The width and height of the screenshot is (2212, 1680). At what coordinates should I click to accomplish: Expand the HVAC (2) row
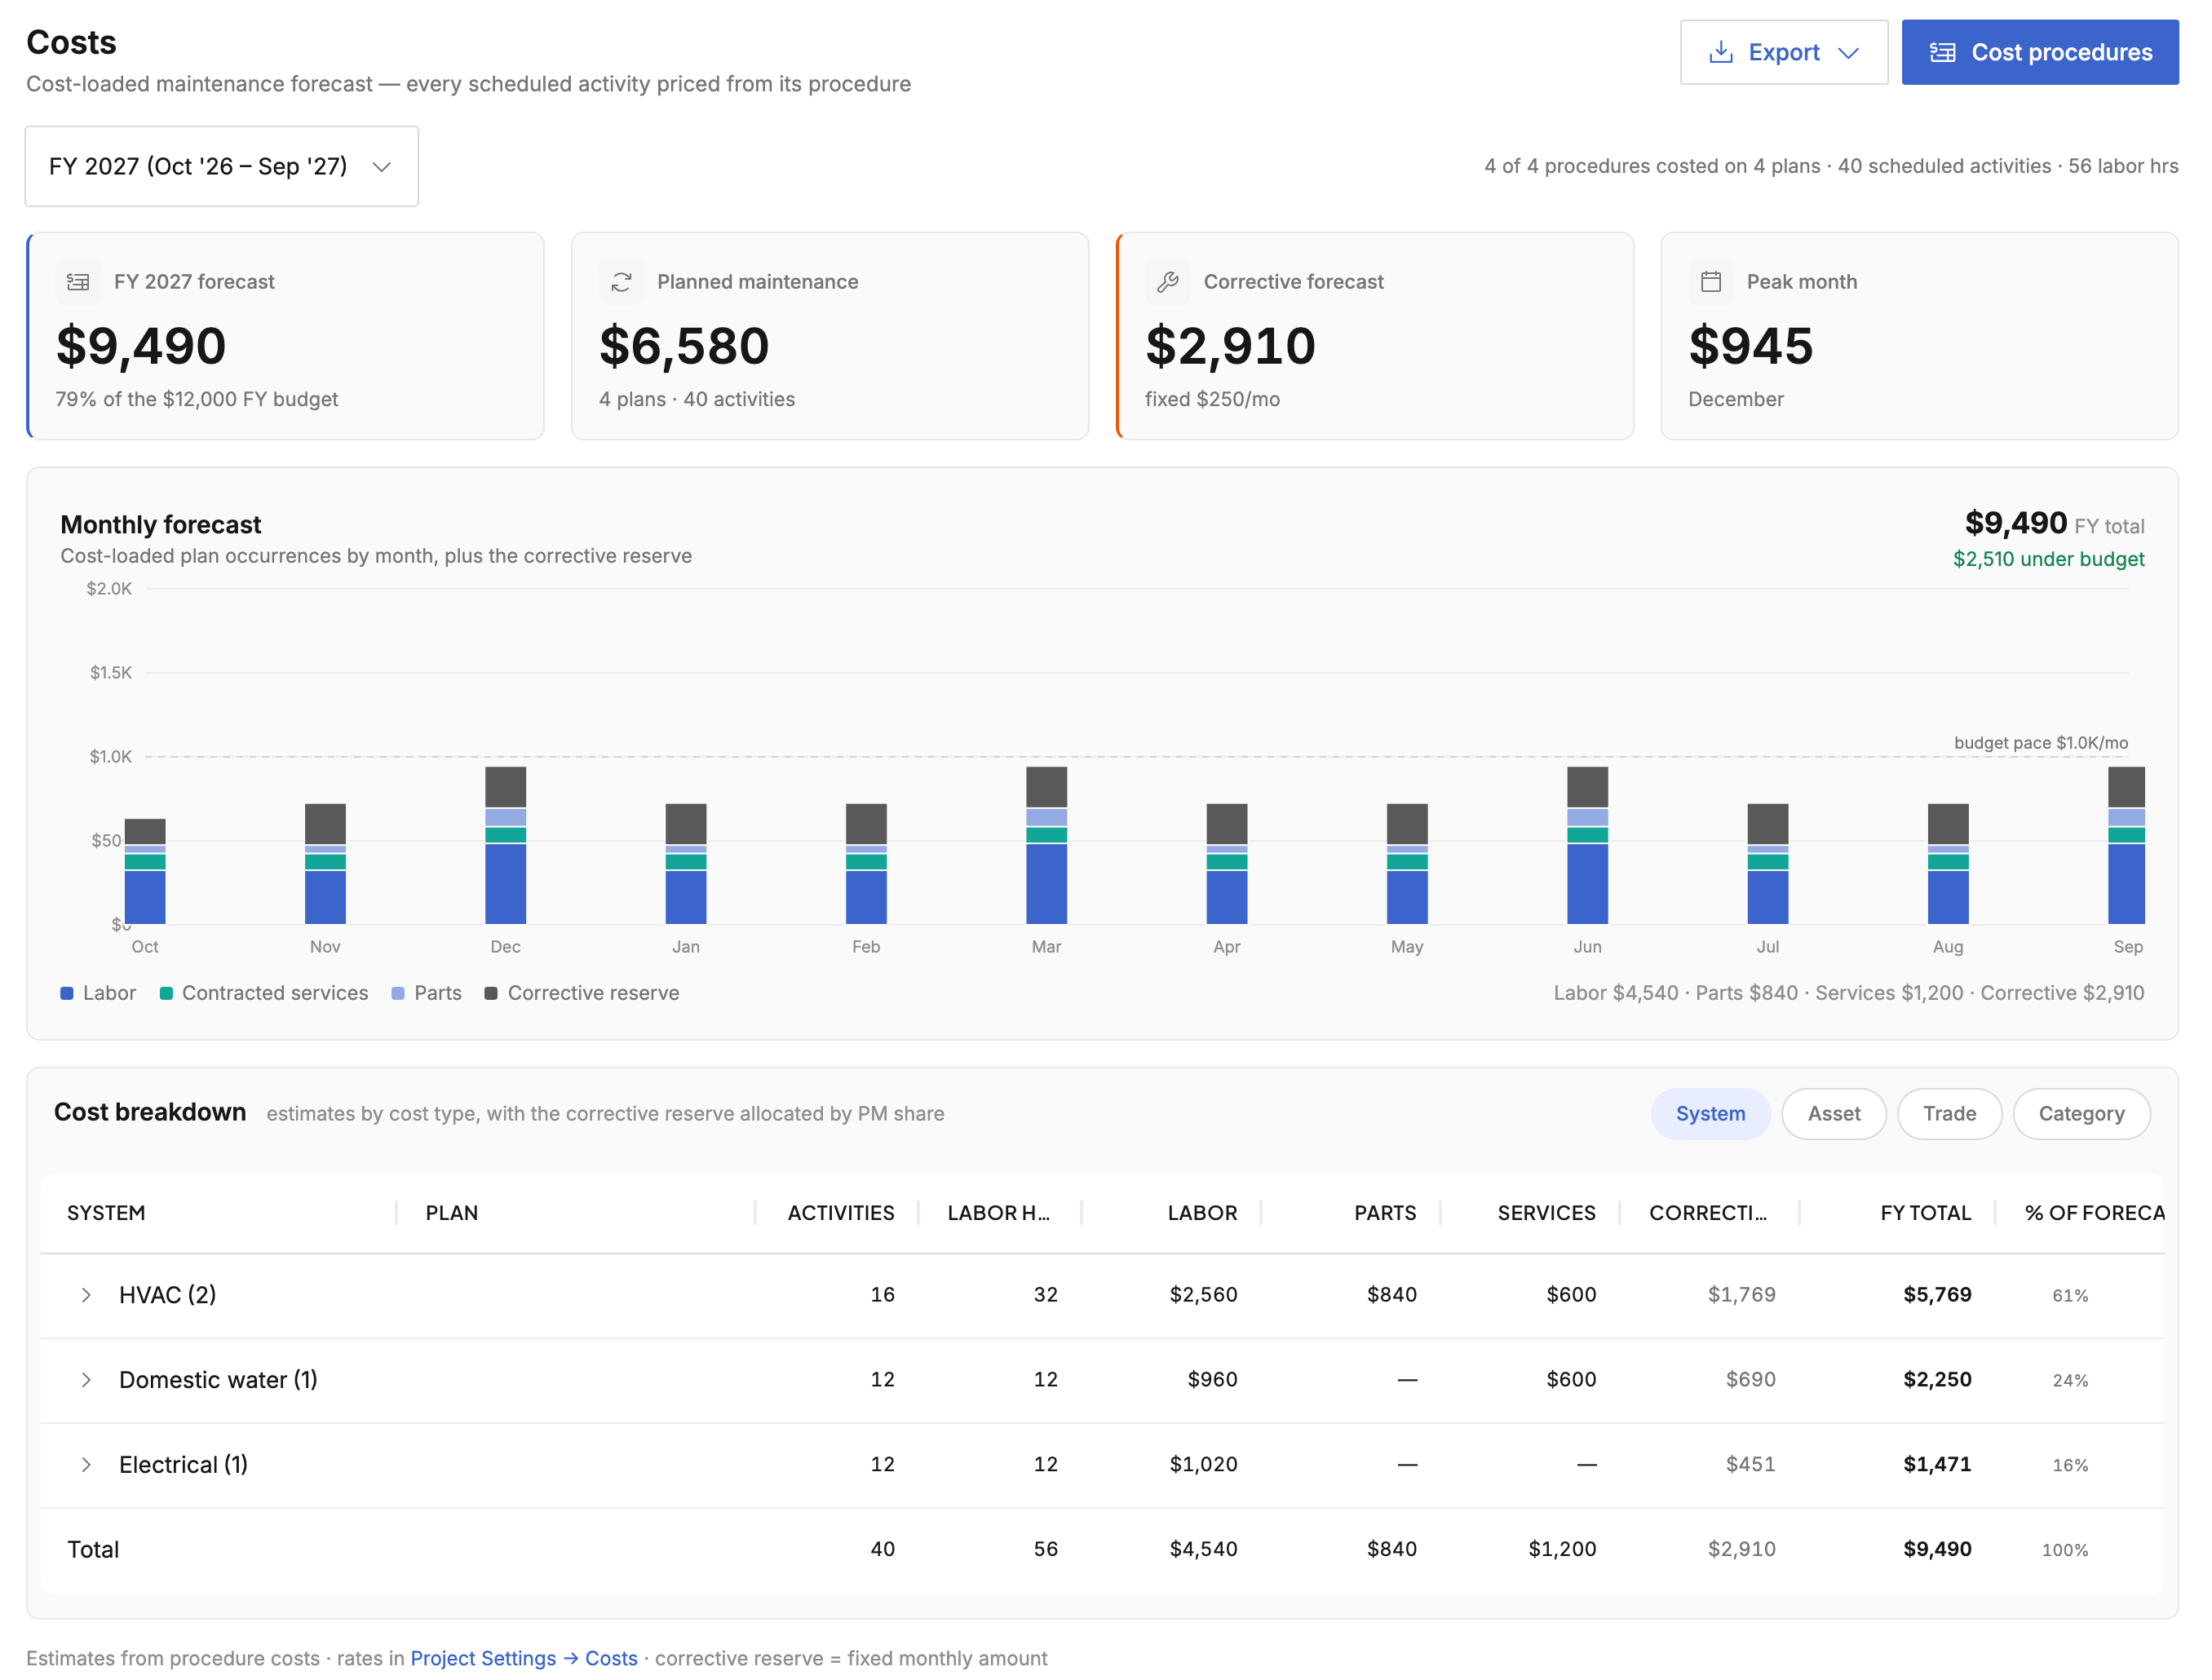86,1295
